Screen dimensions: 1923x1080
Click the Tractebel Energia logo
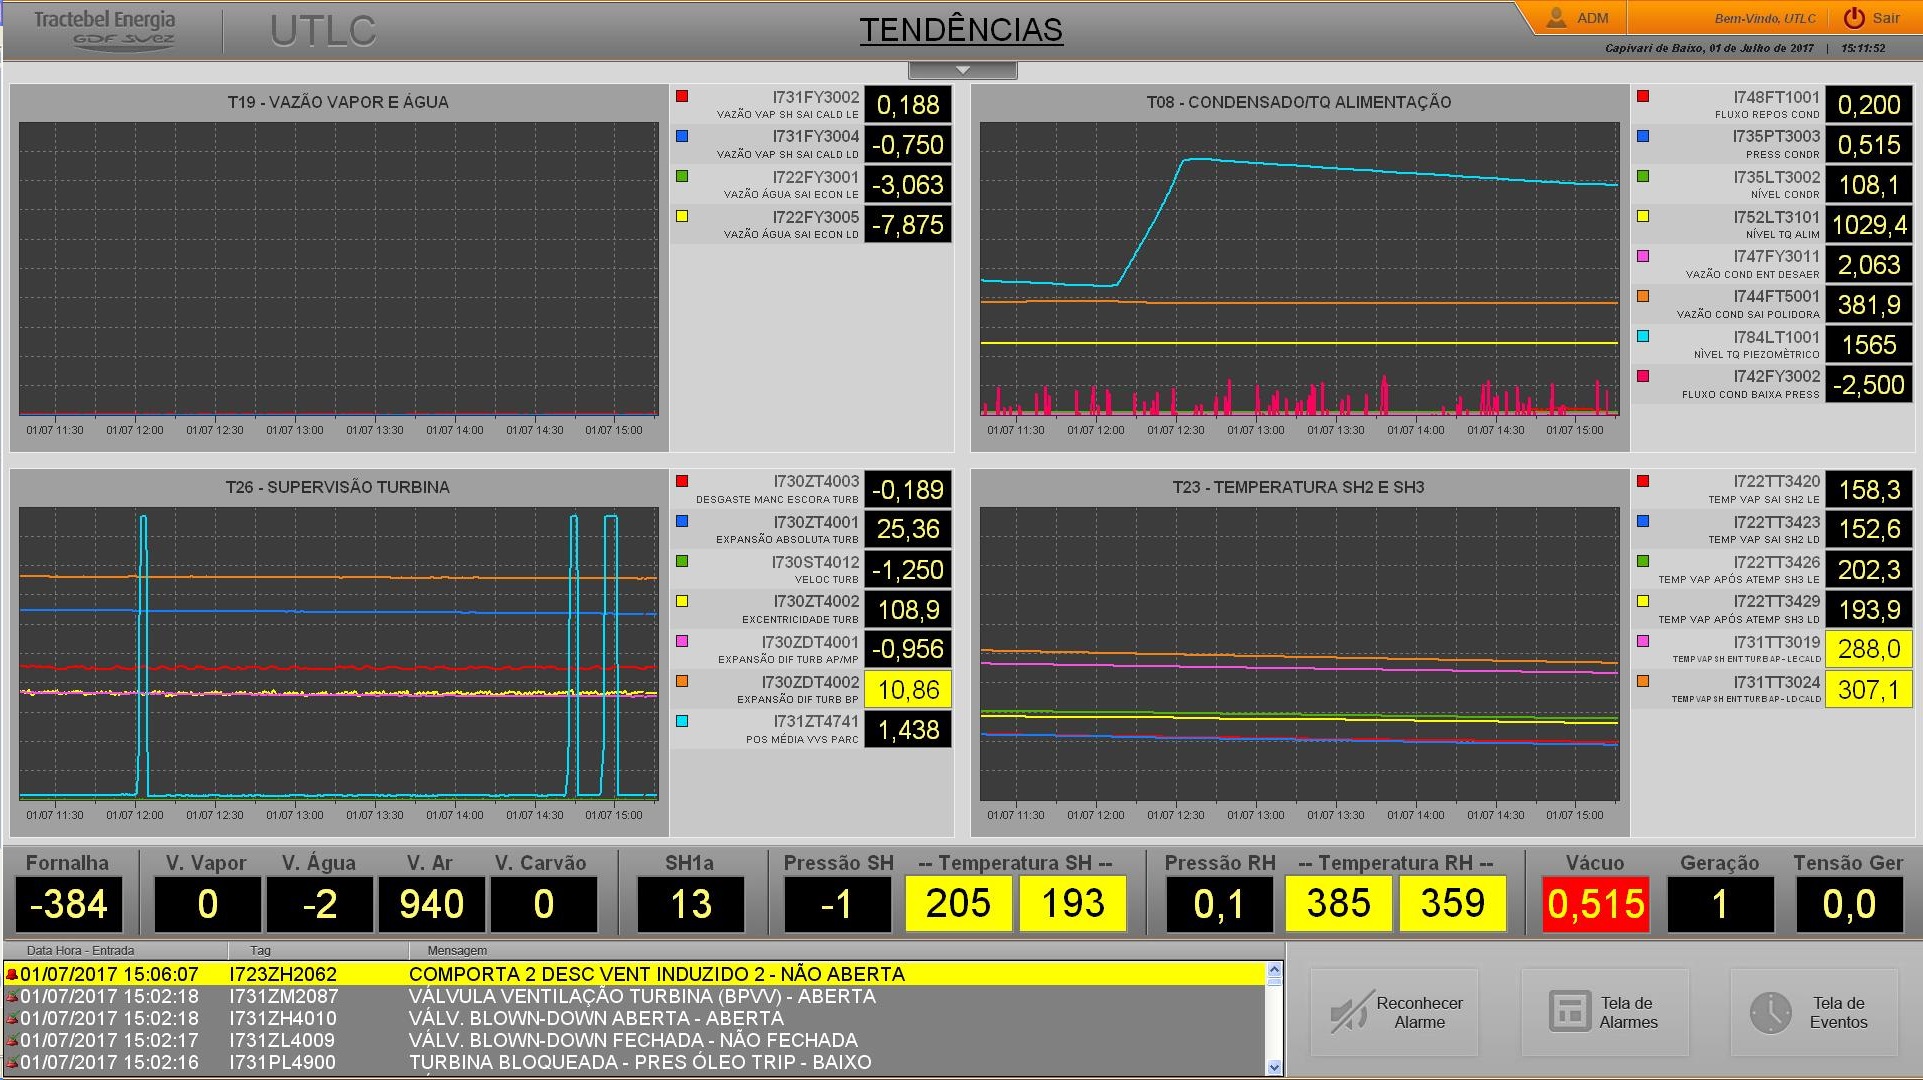[105, 30]
